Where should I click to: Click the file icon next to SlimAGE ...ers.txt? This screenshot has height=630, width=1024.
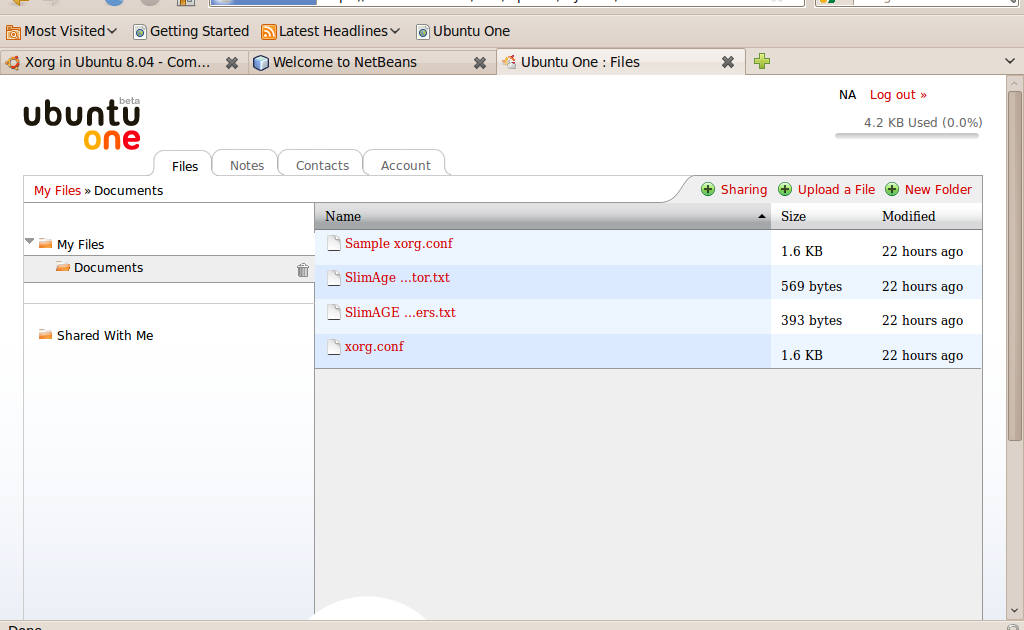coord(334,312)
